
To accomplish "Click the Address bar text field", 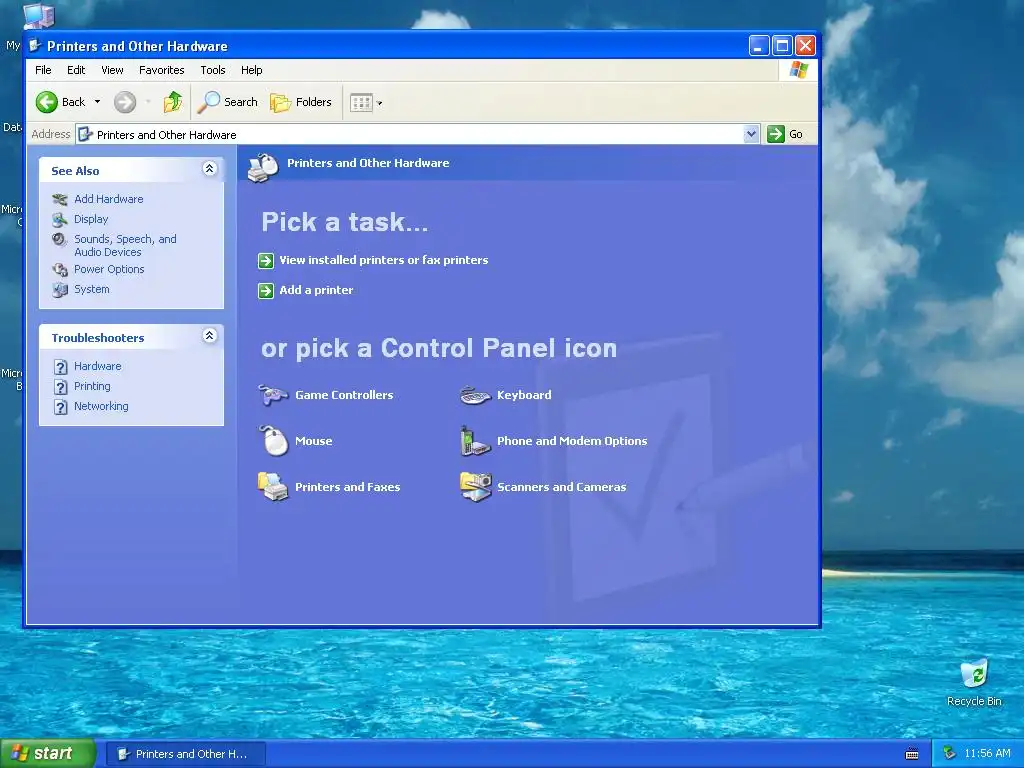I will point(418,135).
